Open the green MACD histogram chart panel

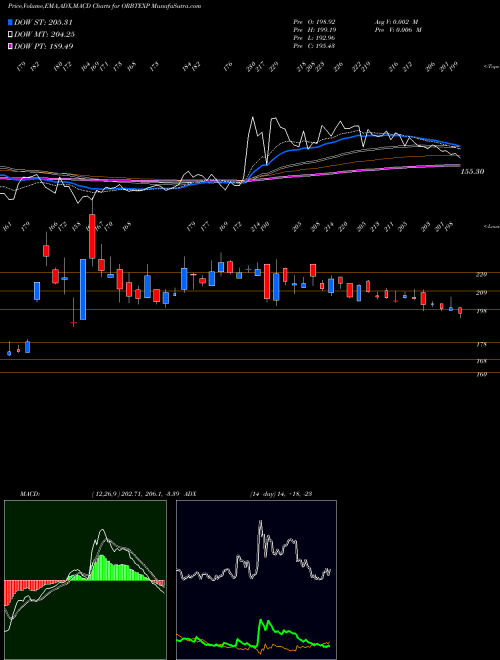coord(85,580)
